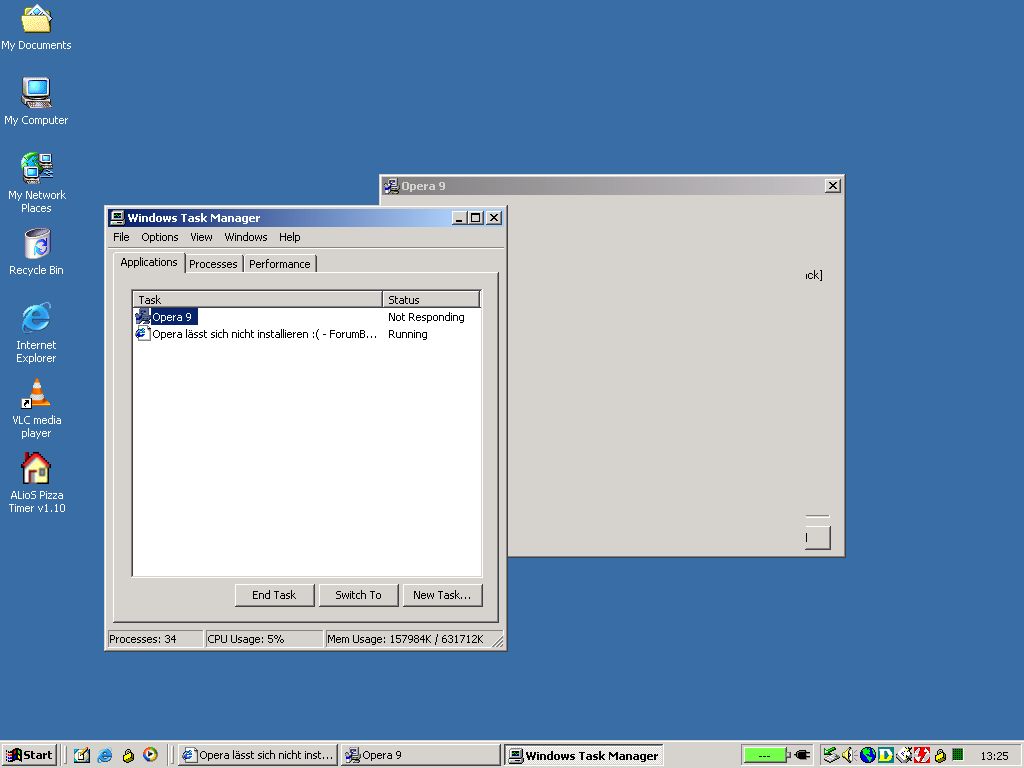Open the My Documents desktop icon
Screen dimensions: 1024x768
pos(36,27)
